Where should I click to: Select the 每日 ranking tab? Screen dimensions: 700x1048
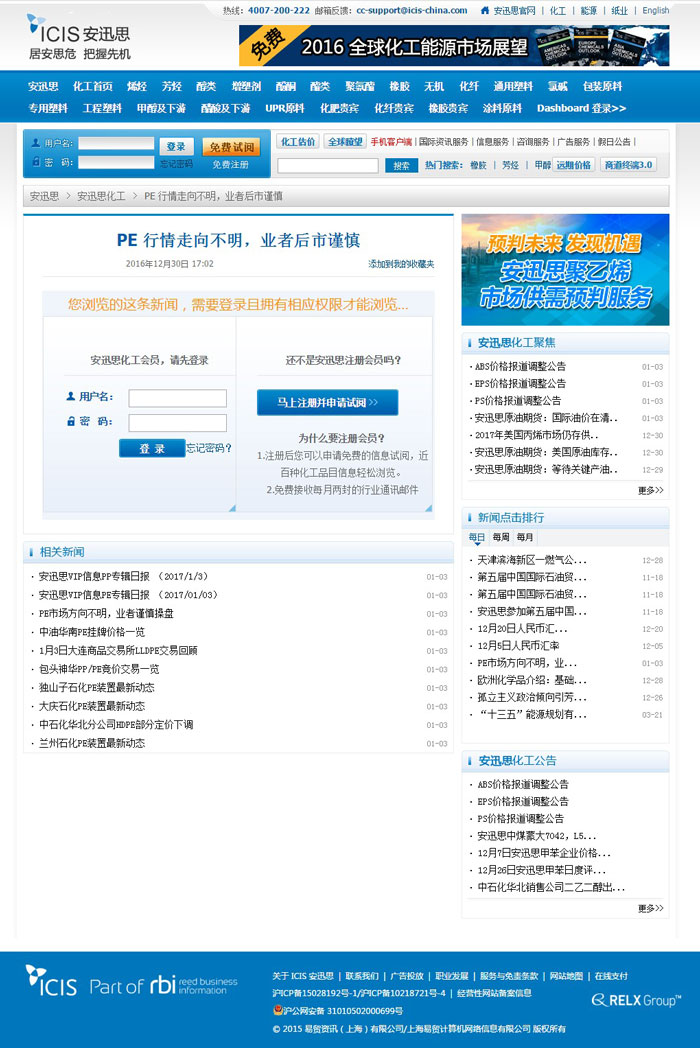[x=477, y=537]
